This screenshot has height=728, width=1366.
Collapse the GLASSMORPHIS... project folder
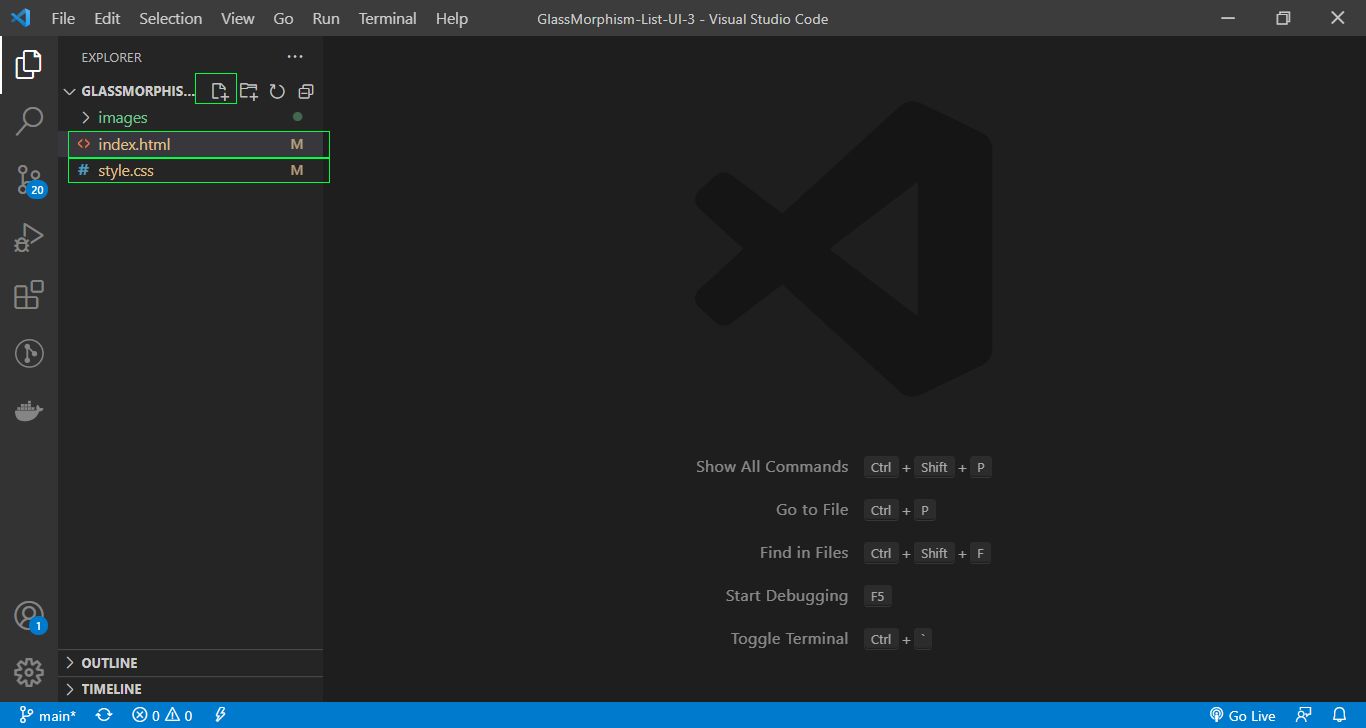tap(130, 91)
